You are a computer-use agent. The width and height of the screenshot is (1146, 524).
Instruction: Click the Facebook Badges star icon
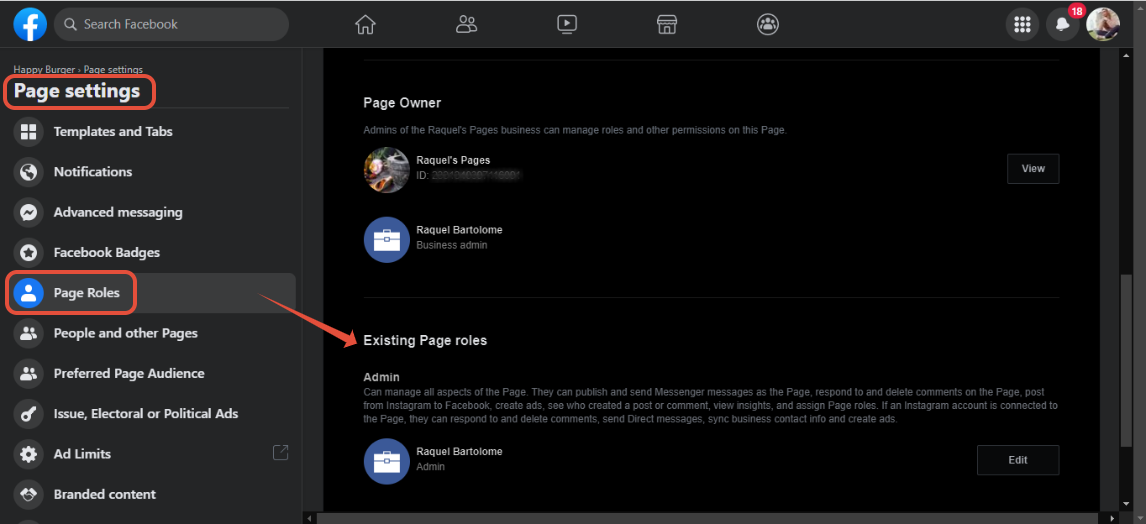[x=29, y=252]
